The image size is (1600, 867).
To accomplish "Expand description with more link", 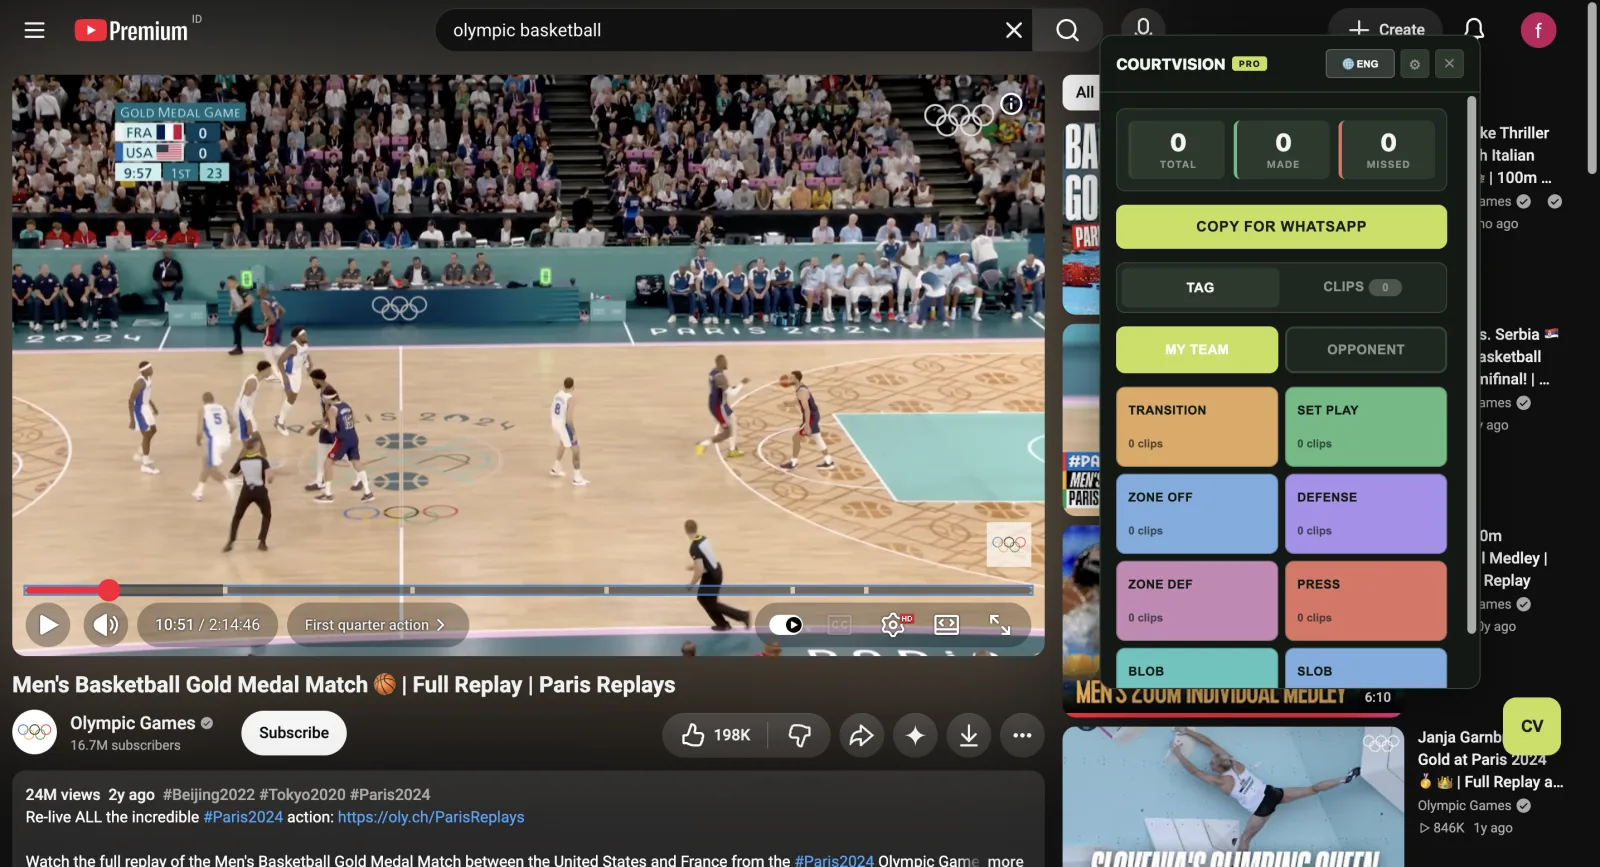I will click(x=1005, y=860).
